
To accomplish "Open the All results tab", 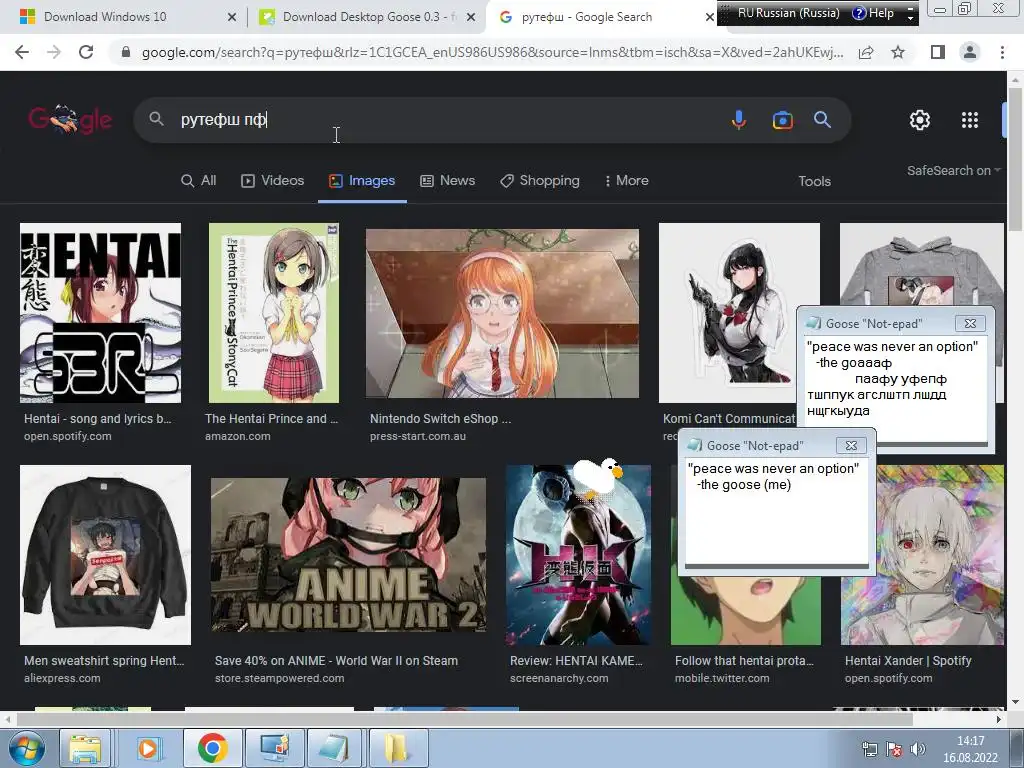I will [x=199, y=181].
